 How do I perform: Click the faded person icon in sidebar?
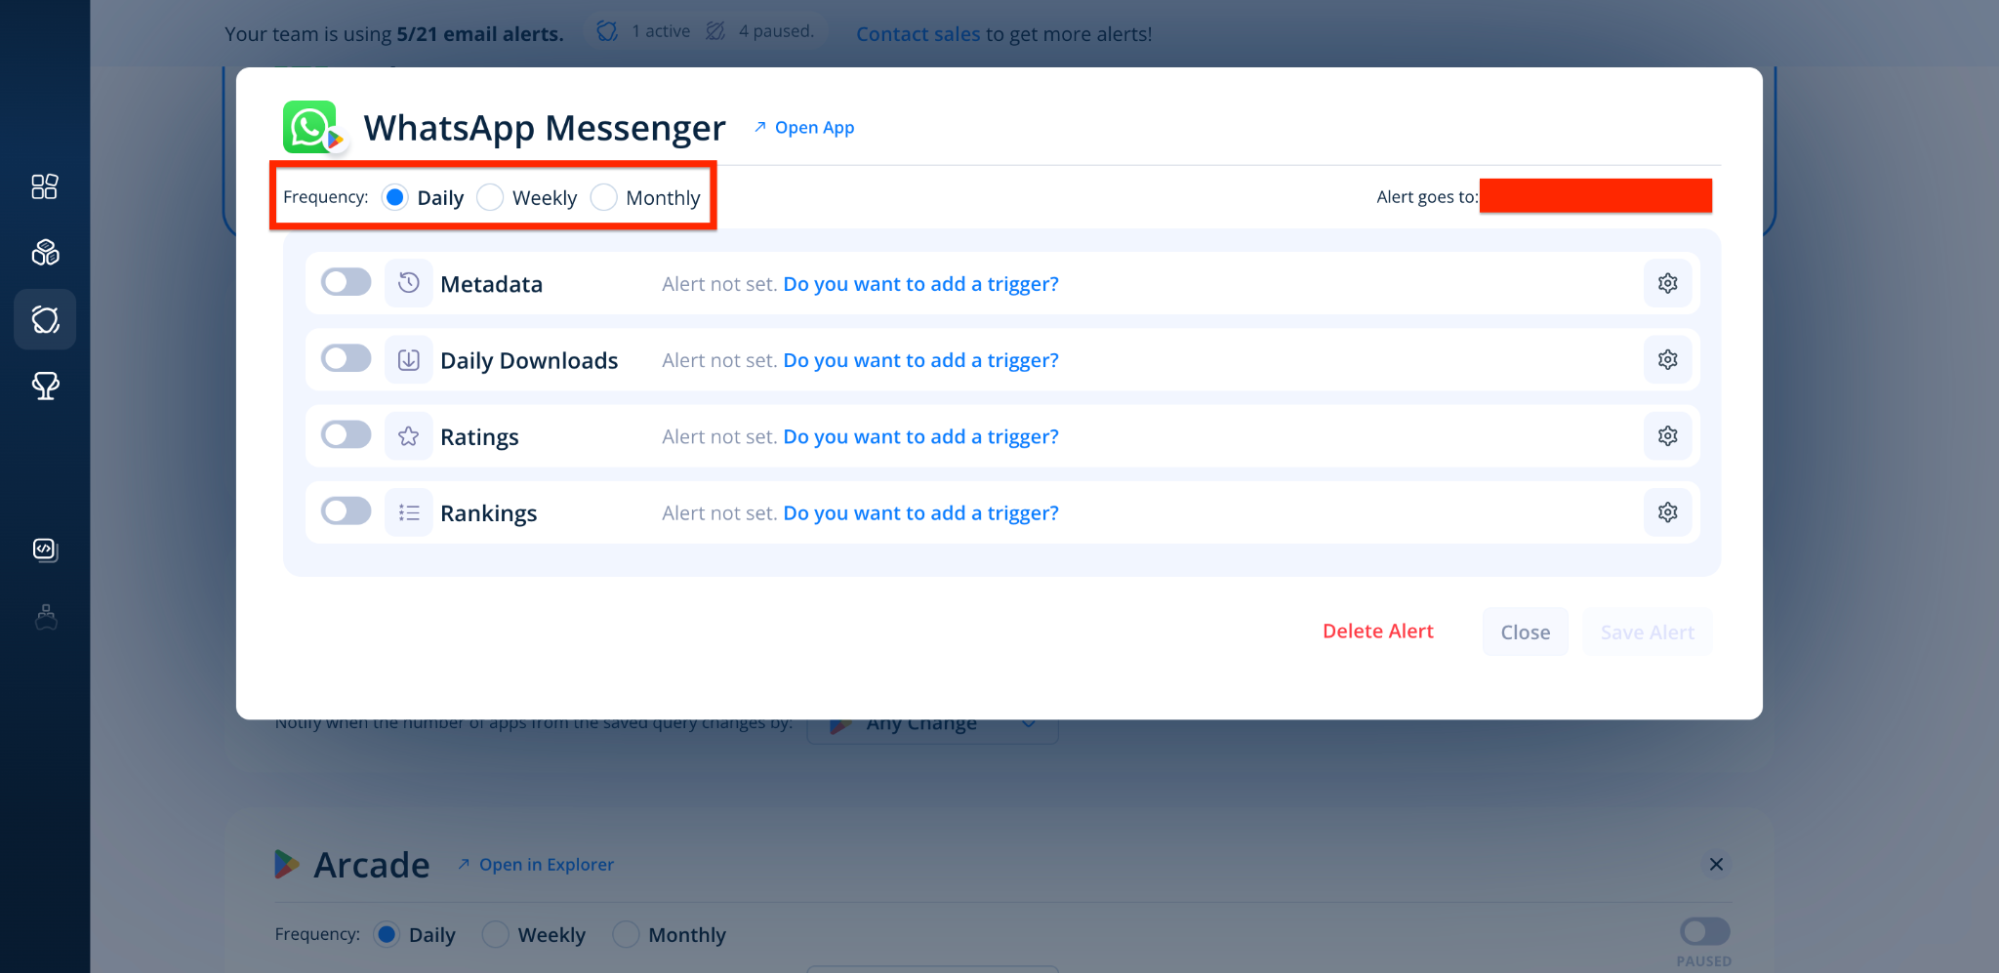(x=45, y=617)
